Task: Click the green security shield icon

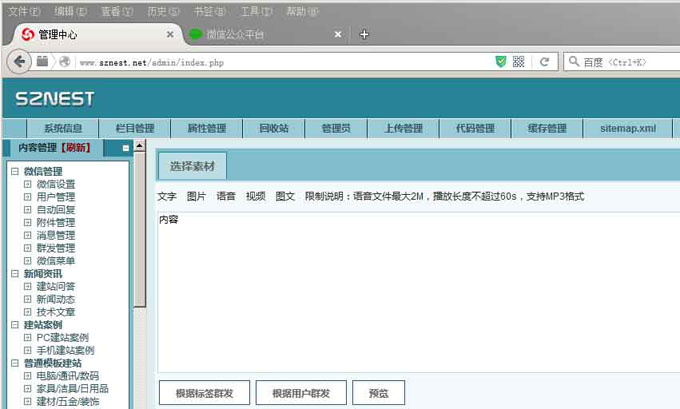Action: 500,61
